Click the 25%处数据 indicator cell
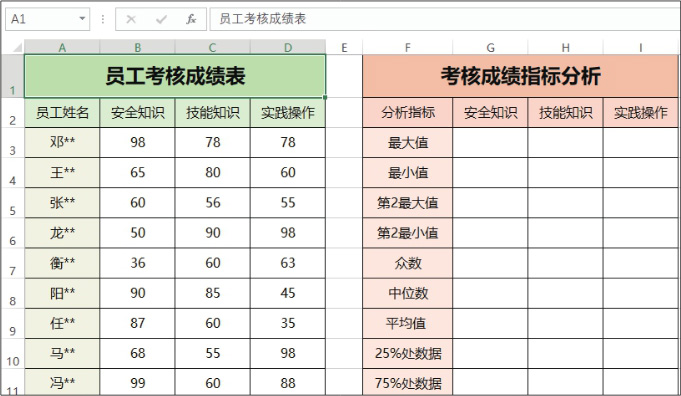The width and height of the screenshot is (681, 396). click(x=407, y=353)
